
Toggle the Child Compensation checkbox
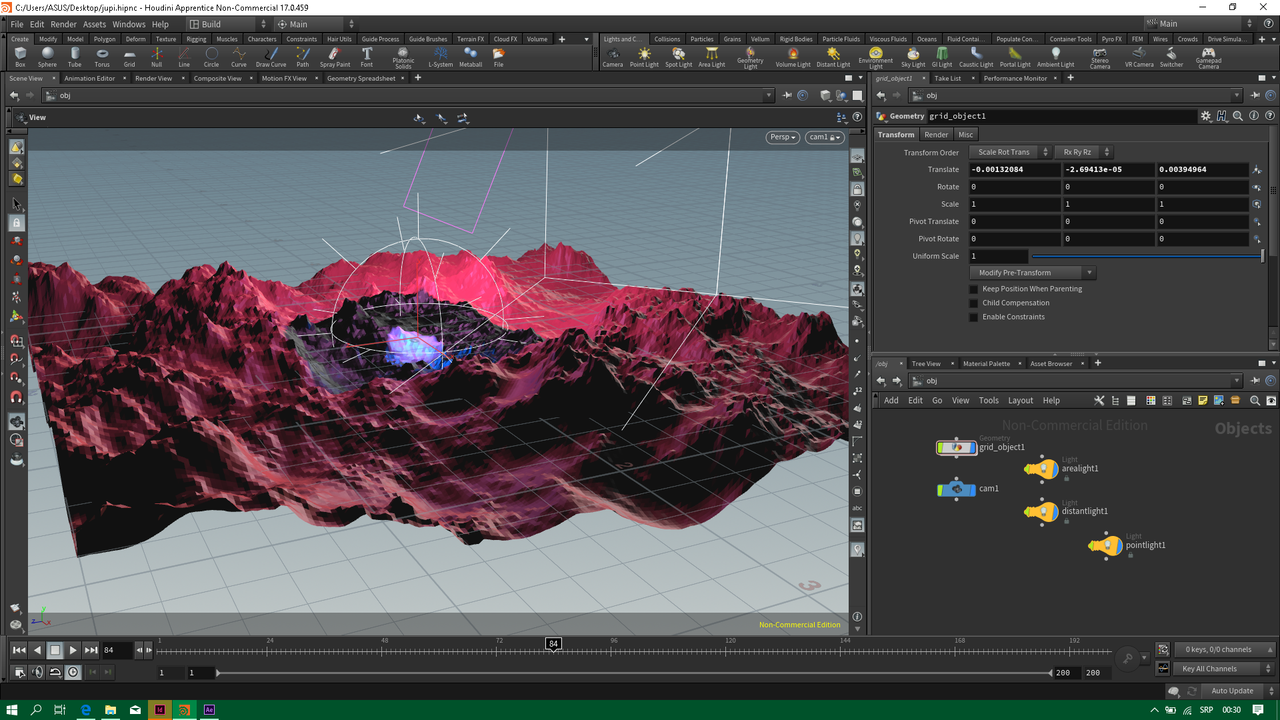[974, 303]
